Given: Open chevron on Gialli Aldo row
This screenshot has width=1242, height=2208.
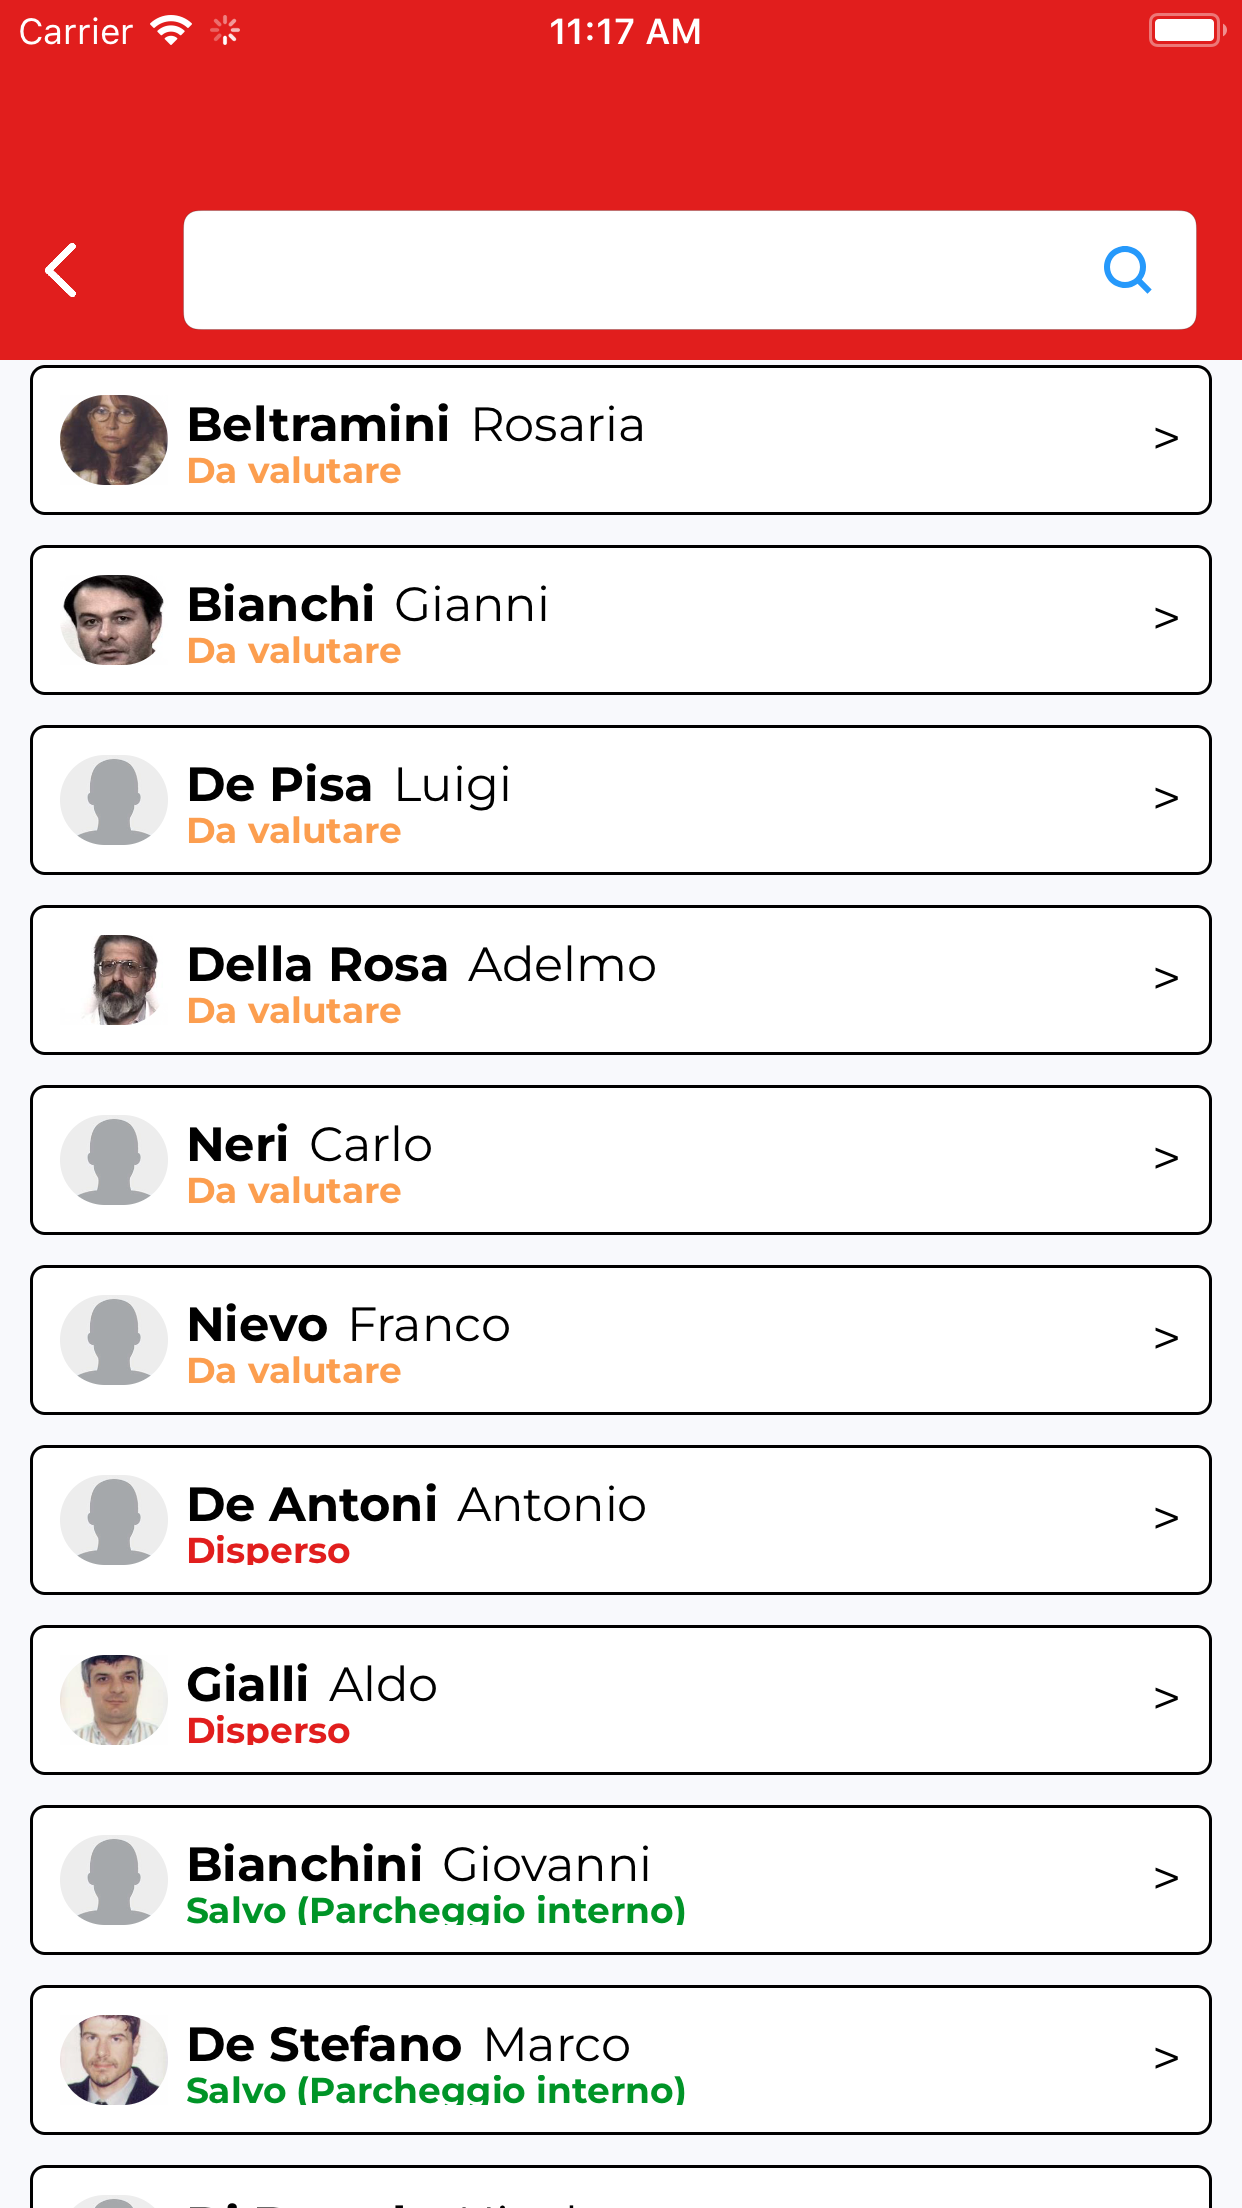Looking at the screenshot, I should tap(1166, 1699).
